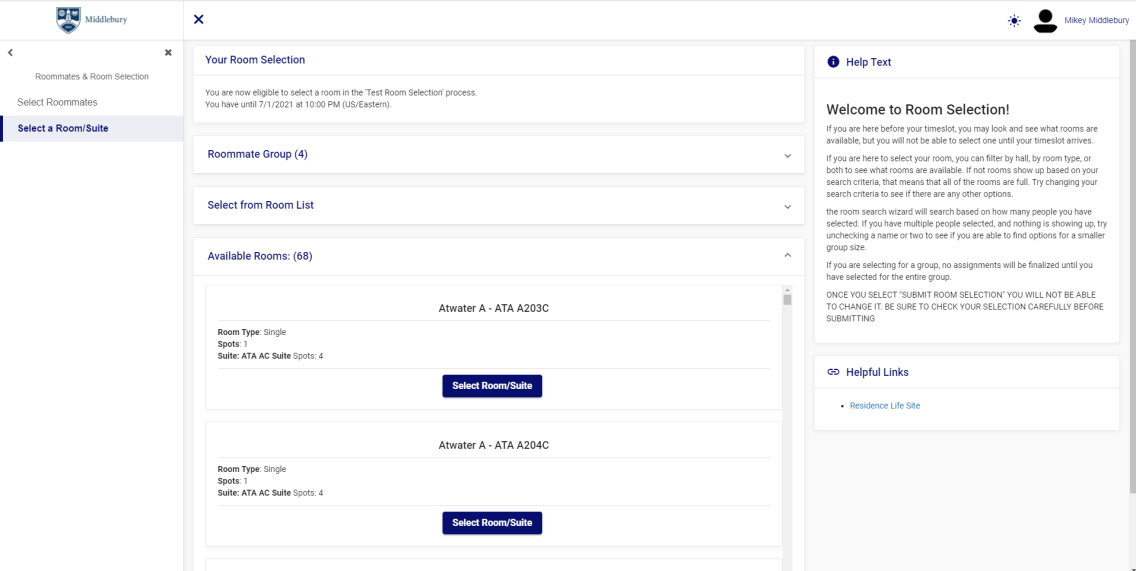Select Room/Suite for Atwater A203C
The width and height of the screenshot is (1136, 571).
click(492, 386)
